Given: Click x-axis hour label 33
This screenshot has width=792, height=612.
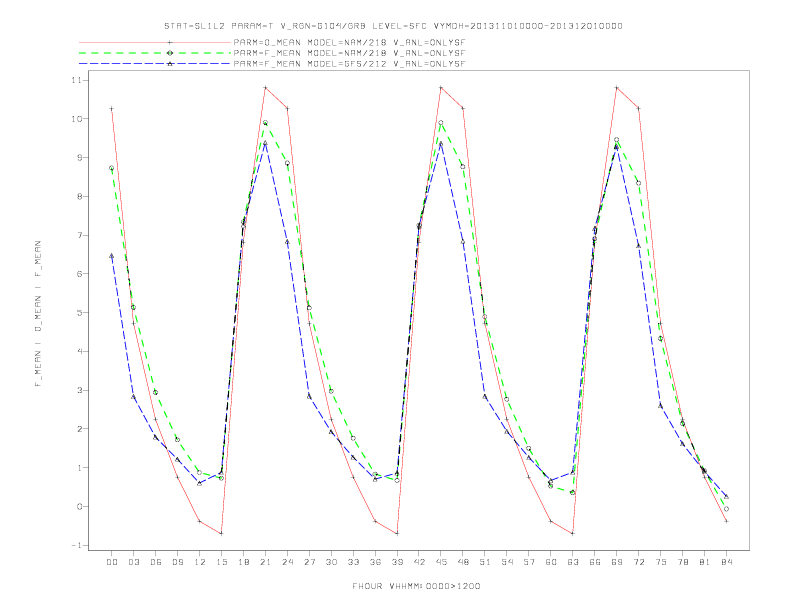Looking at the screenshot, I should (x=353, y=562).
